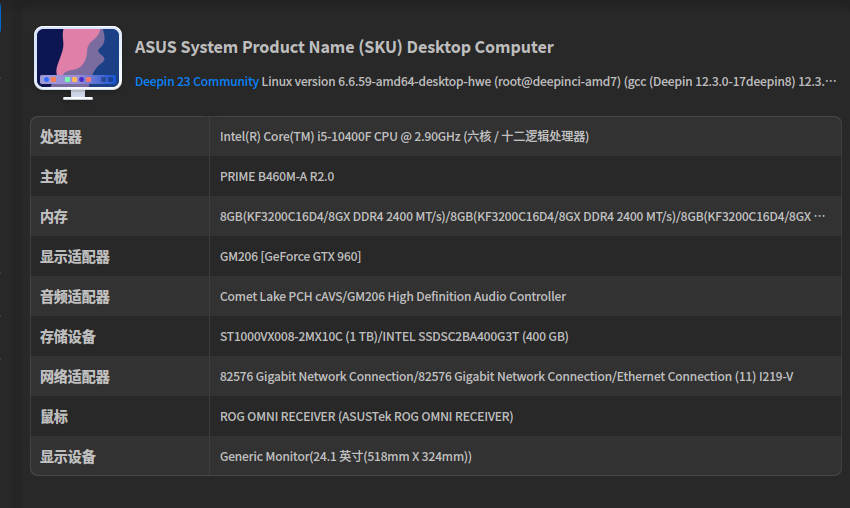Viewport: 850px width, 508px height.
Task: Select the 网络适配器 row label
Action: pos(75,377)
